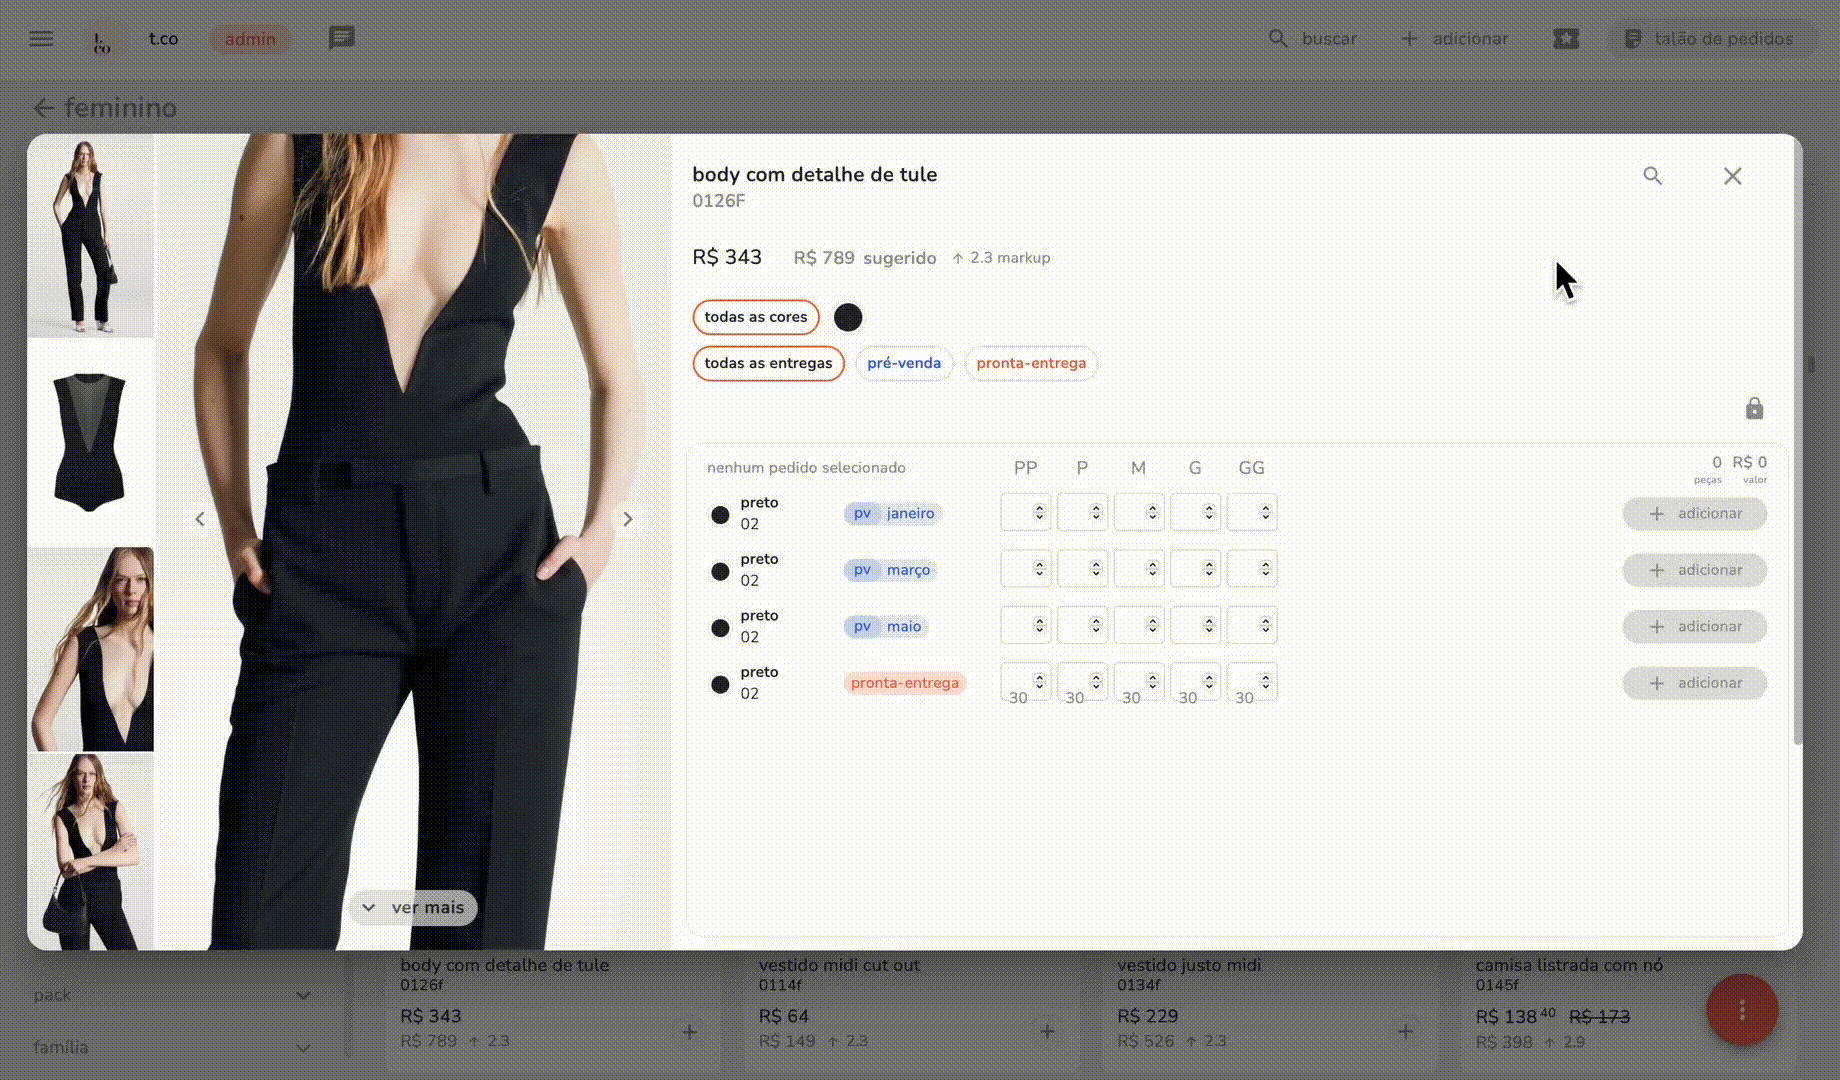
Task: Open the talão de pedidos tab
Action: [x=1710, y=39]
